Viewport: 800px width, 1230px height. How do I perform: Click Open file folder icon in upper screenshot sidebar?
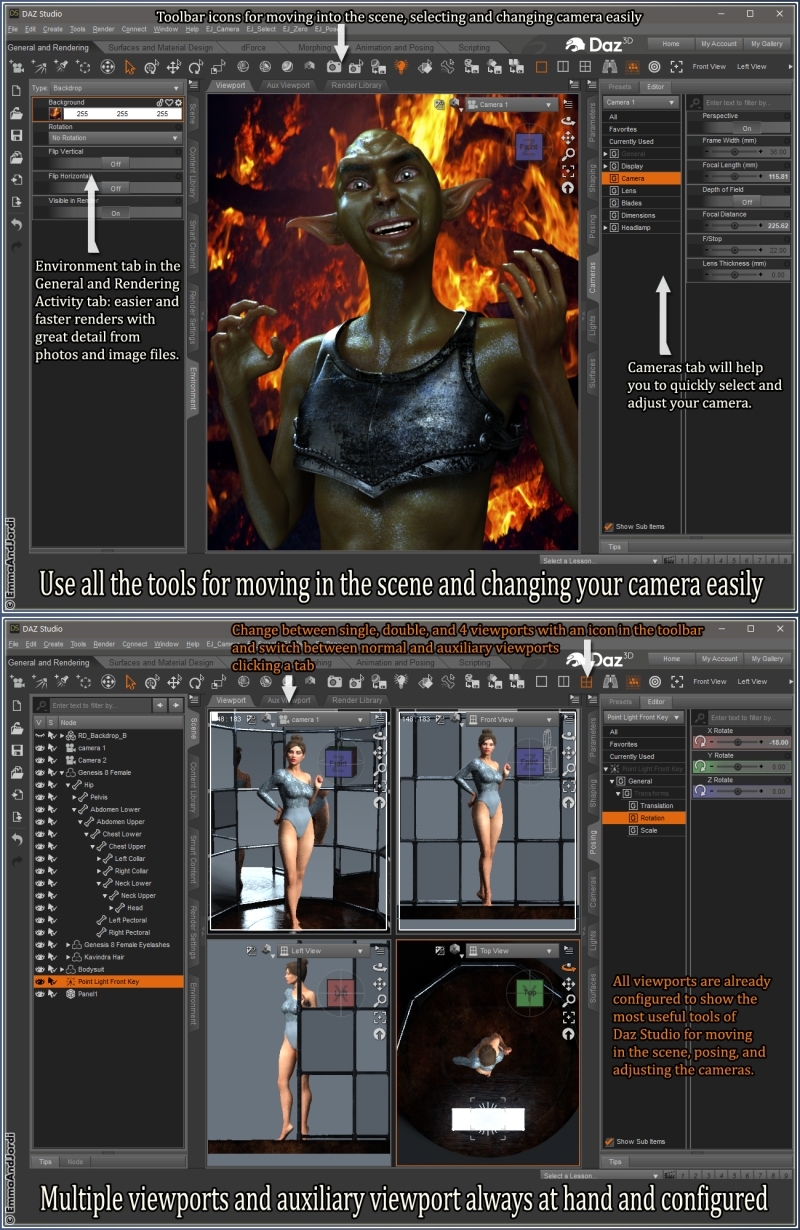click(x=16, y=112)
